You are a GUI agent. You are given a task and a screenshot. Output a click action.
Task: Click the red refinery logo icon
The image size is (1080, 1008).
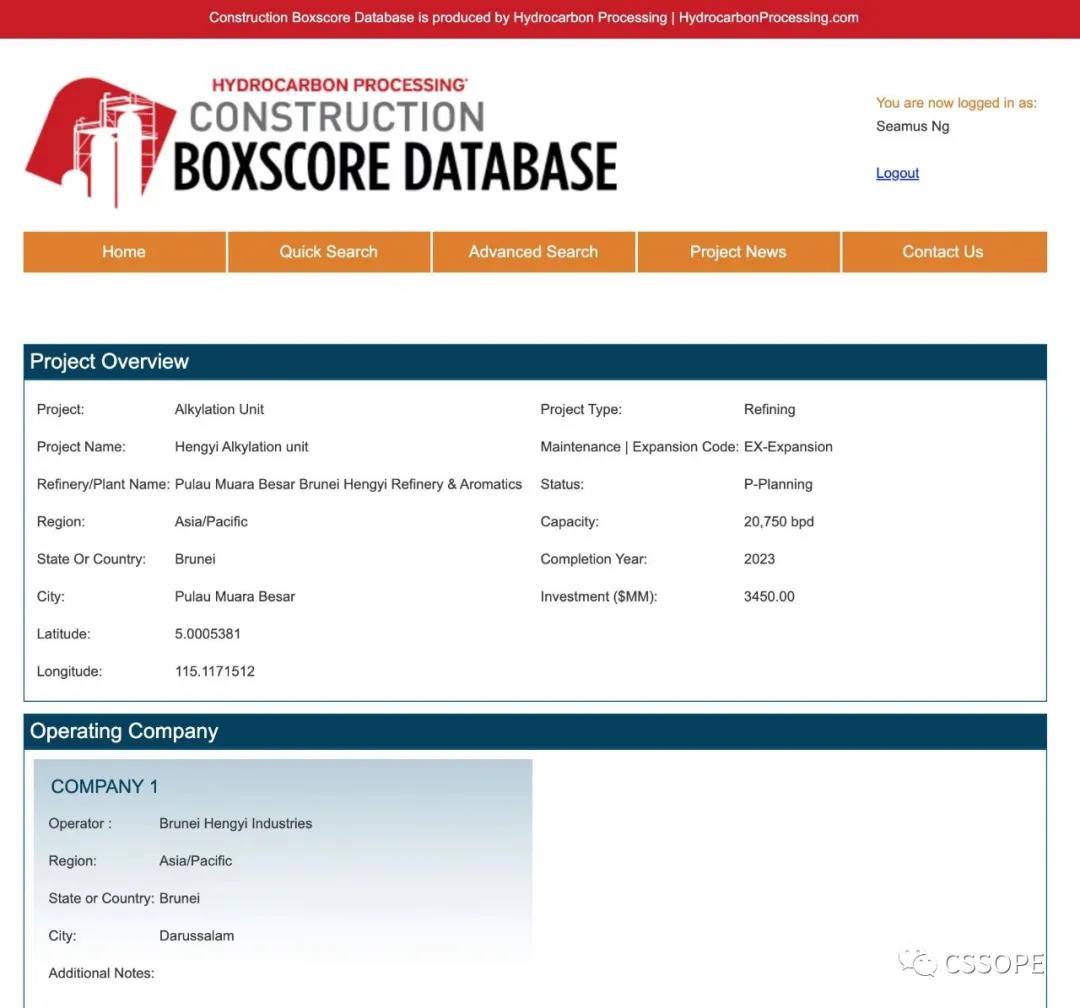[x=98, y=142]
